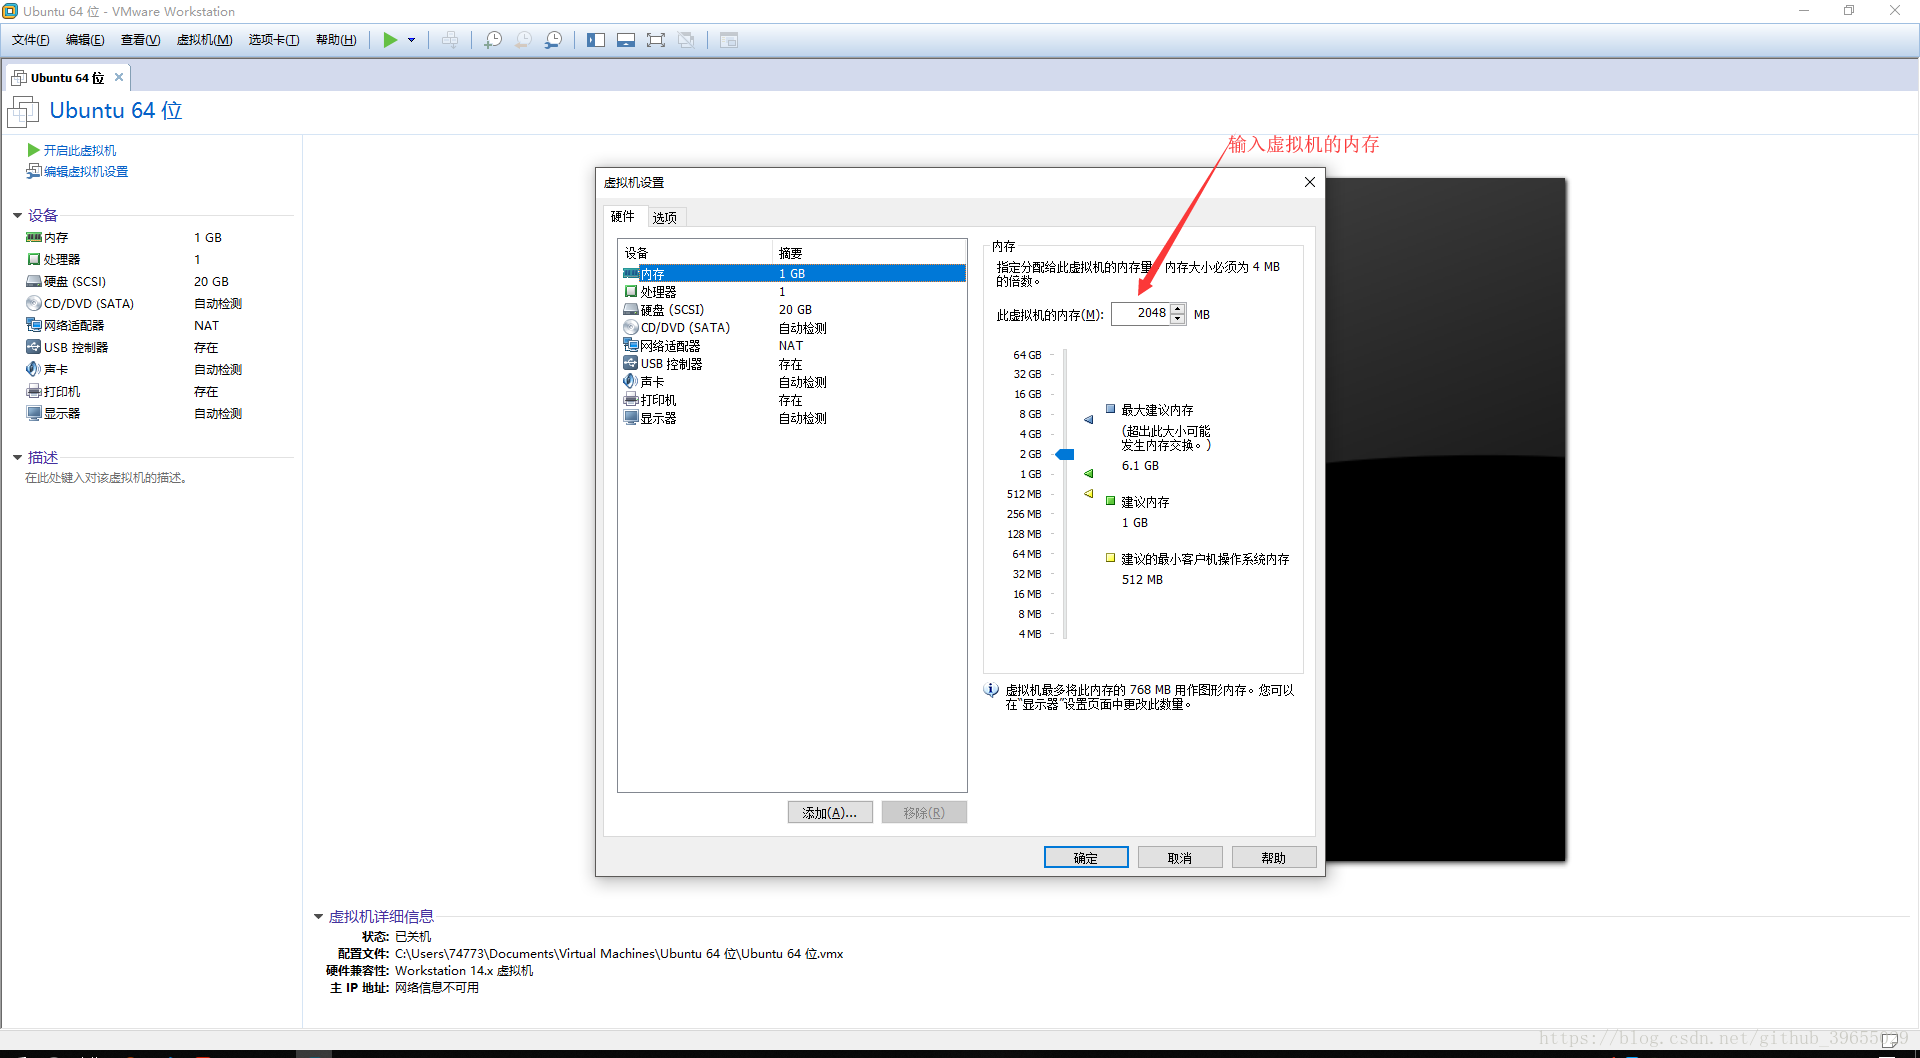
Task: Enter full screen mode via toolbar icon
Action: [x=656, y=40]
